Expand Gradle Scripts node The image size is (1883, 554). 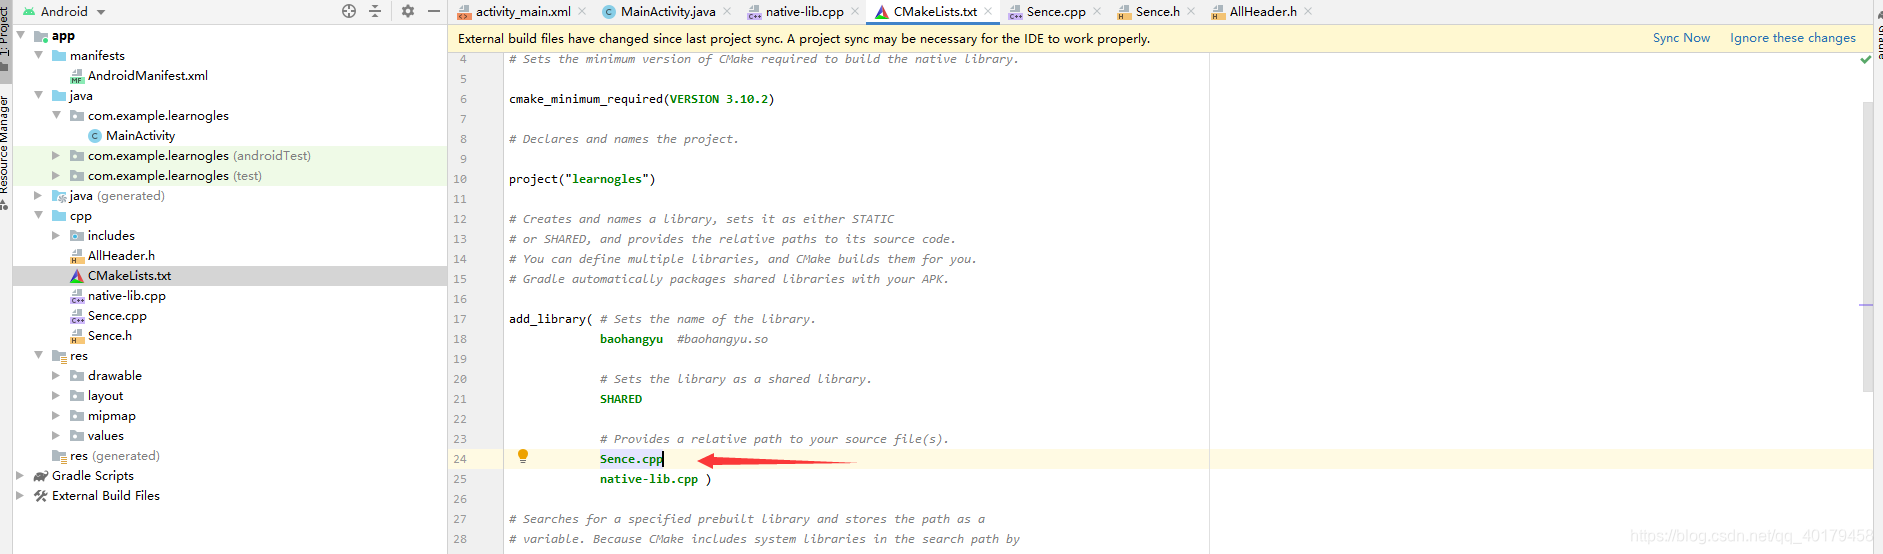[21, 475]
